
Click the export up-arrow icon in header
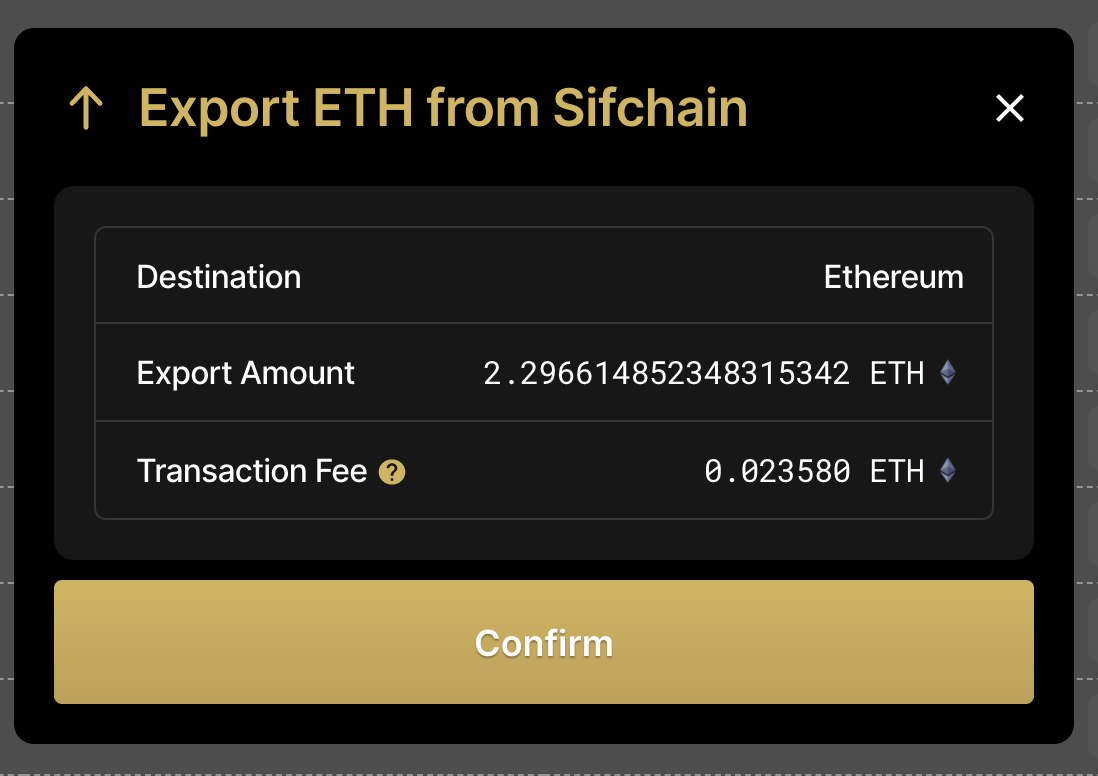coord(86,108)
